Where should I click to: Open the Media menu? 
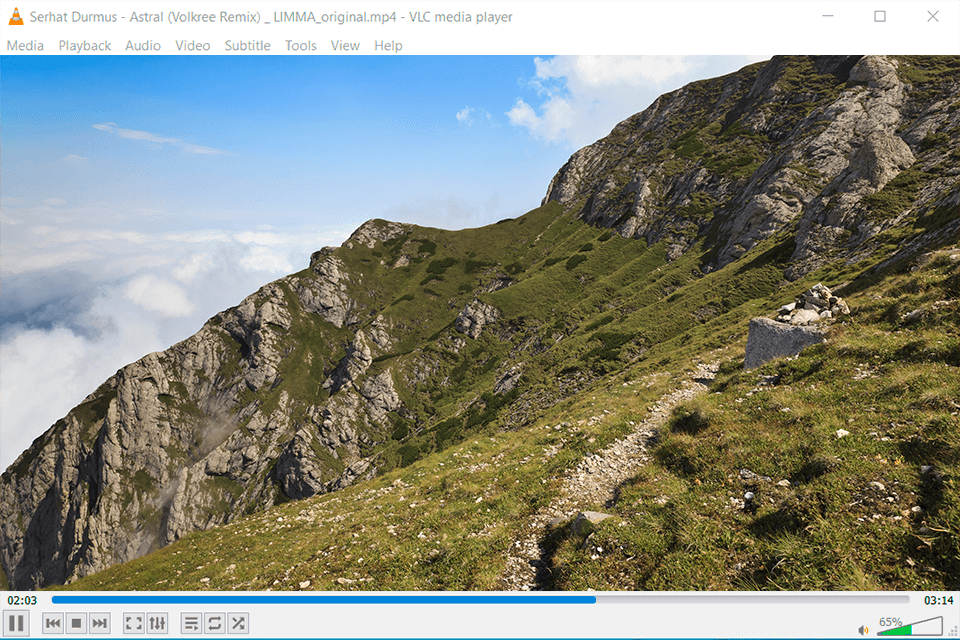25,45
